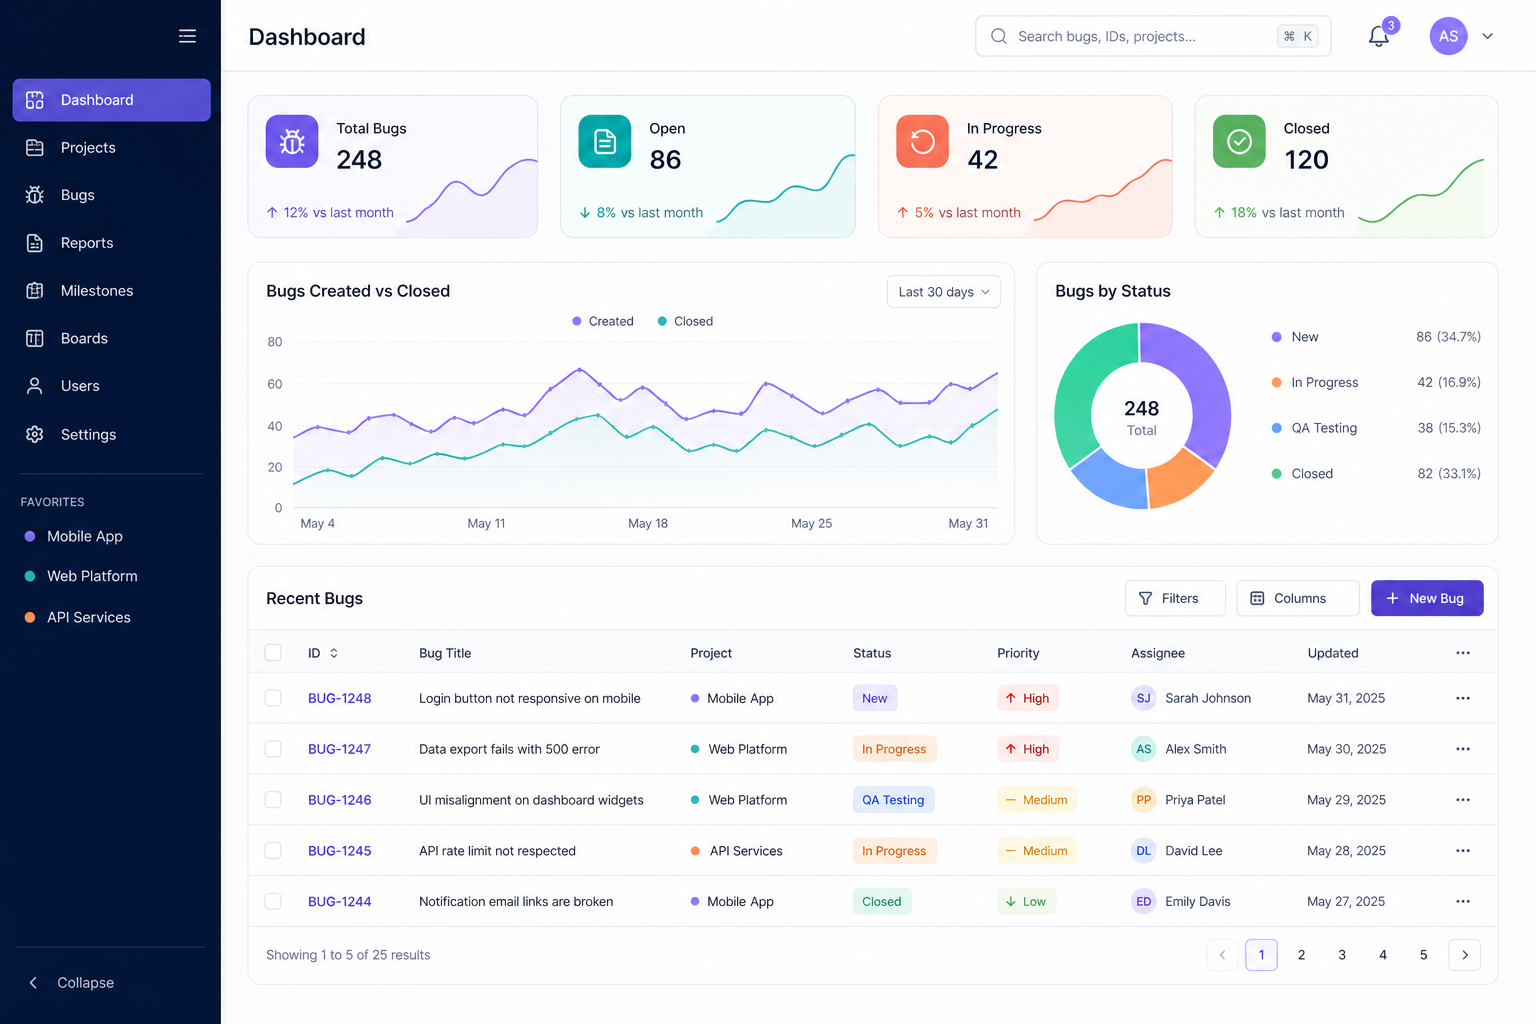Click the Reports sidebar icon
This screenshot has width=1536, height=1024.
point(35,243)
